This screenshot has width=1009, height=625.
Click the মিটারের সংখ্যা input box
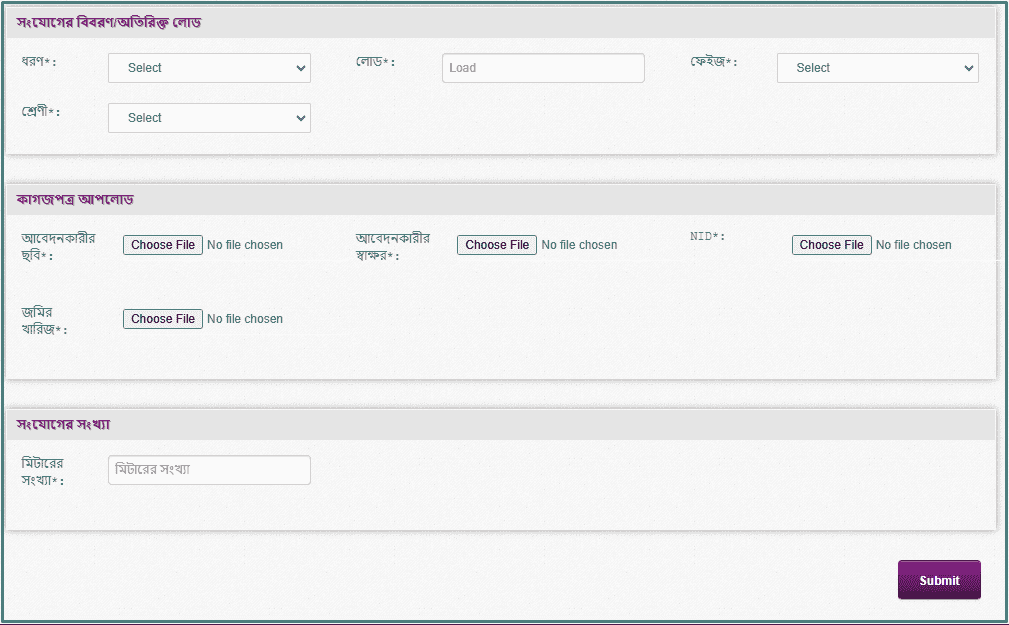[209, 470]
